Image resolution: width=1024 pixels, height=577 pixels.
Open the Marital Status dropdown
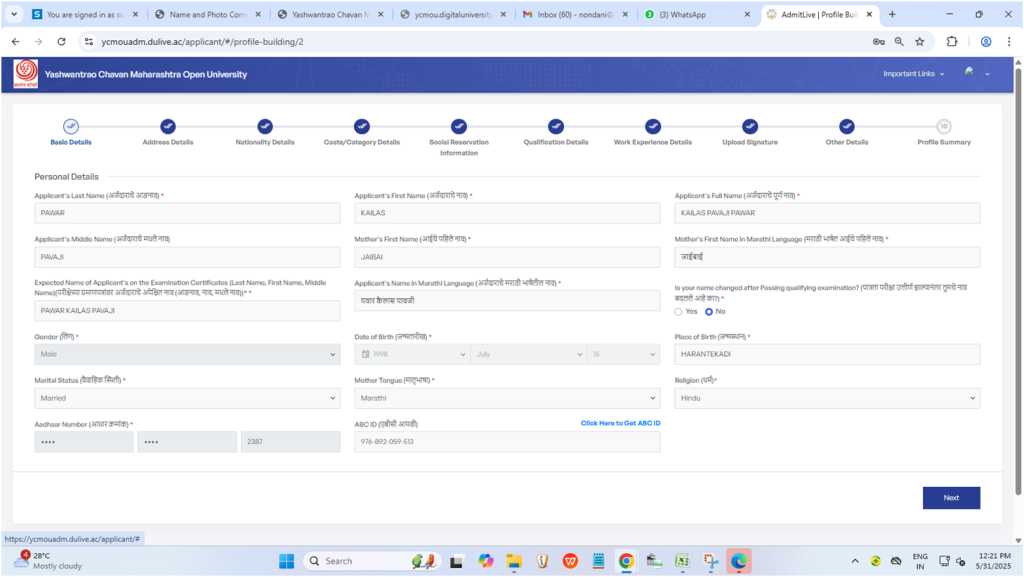pyautogui.click(x=187, y=398)
